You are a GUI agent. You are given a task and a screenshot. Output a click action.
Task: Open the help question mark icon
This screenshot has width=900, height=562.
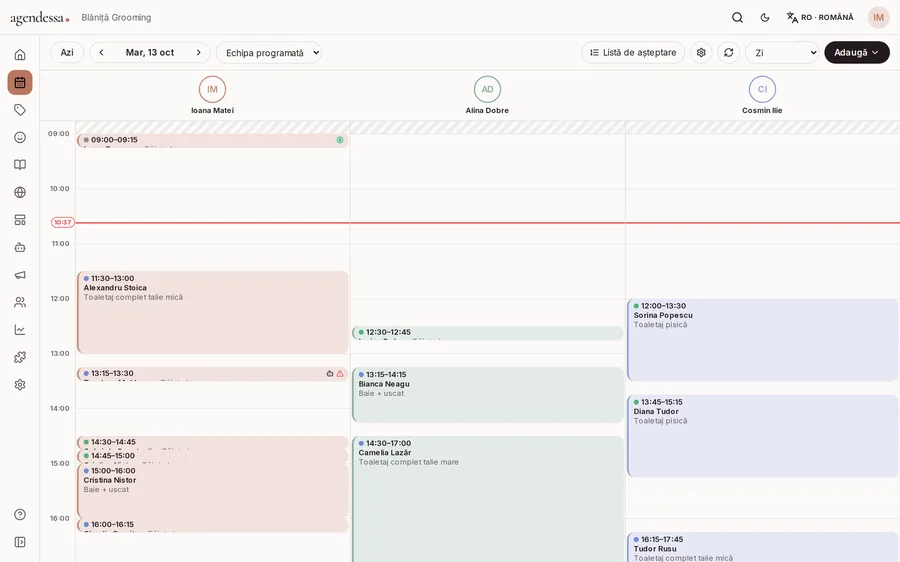click(20, 514)
